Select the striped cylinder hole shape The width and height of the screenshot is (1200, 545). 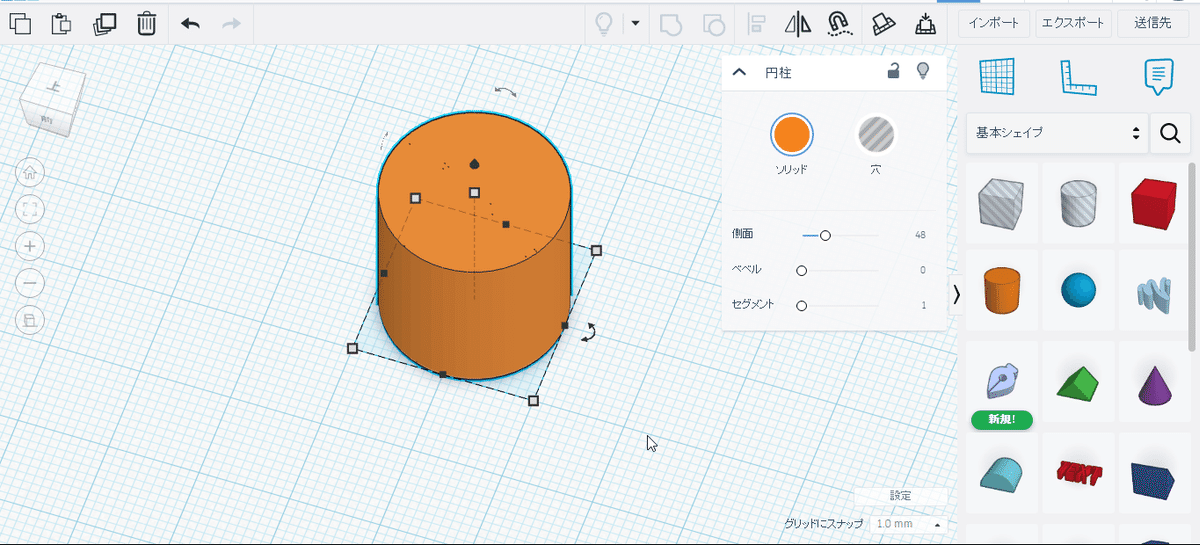(x=1079, y=203)
